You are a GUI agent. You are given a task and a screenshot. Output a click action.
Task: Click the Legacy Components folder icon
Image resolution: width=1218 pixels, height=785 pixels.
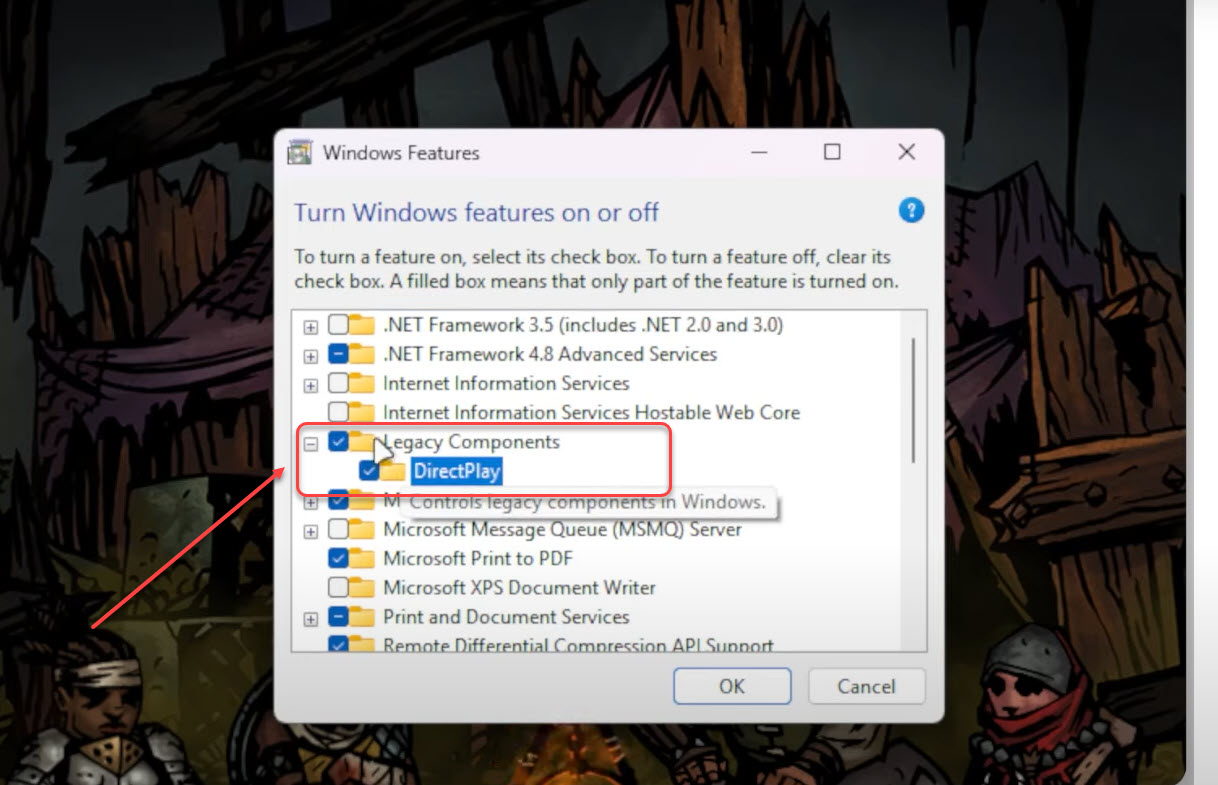pyautogui.click(x=360, y=441)
